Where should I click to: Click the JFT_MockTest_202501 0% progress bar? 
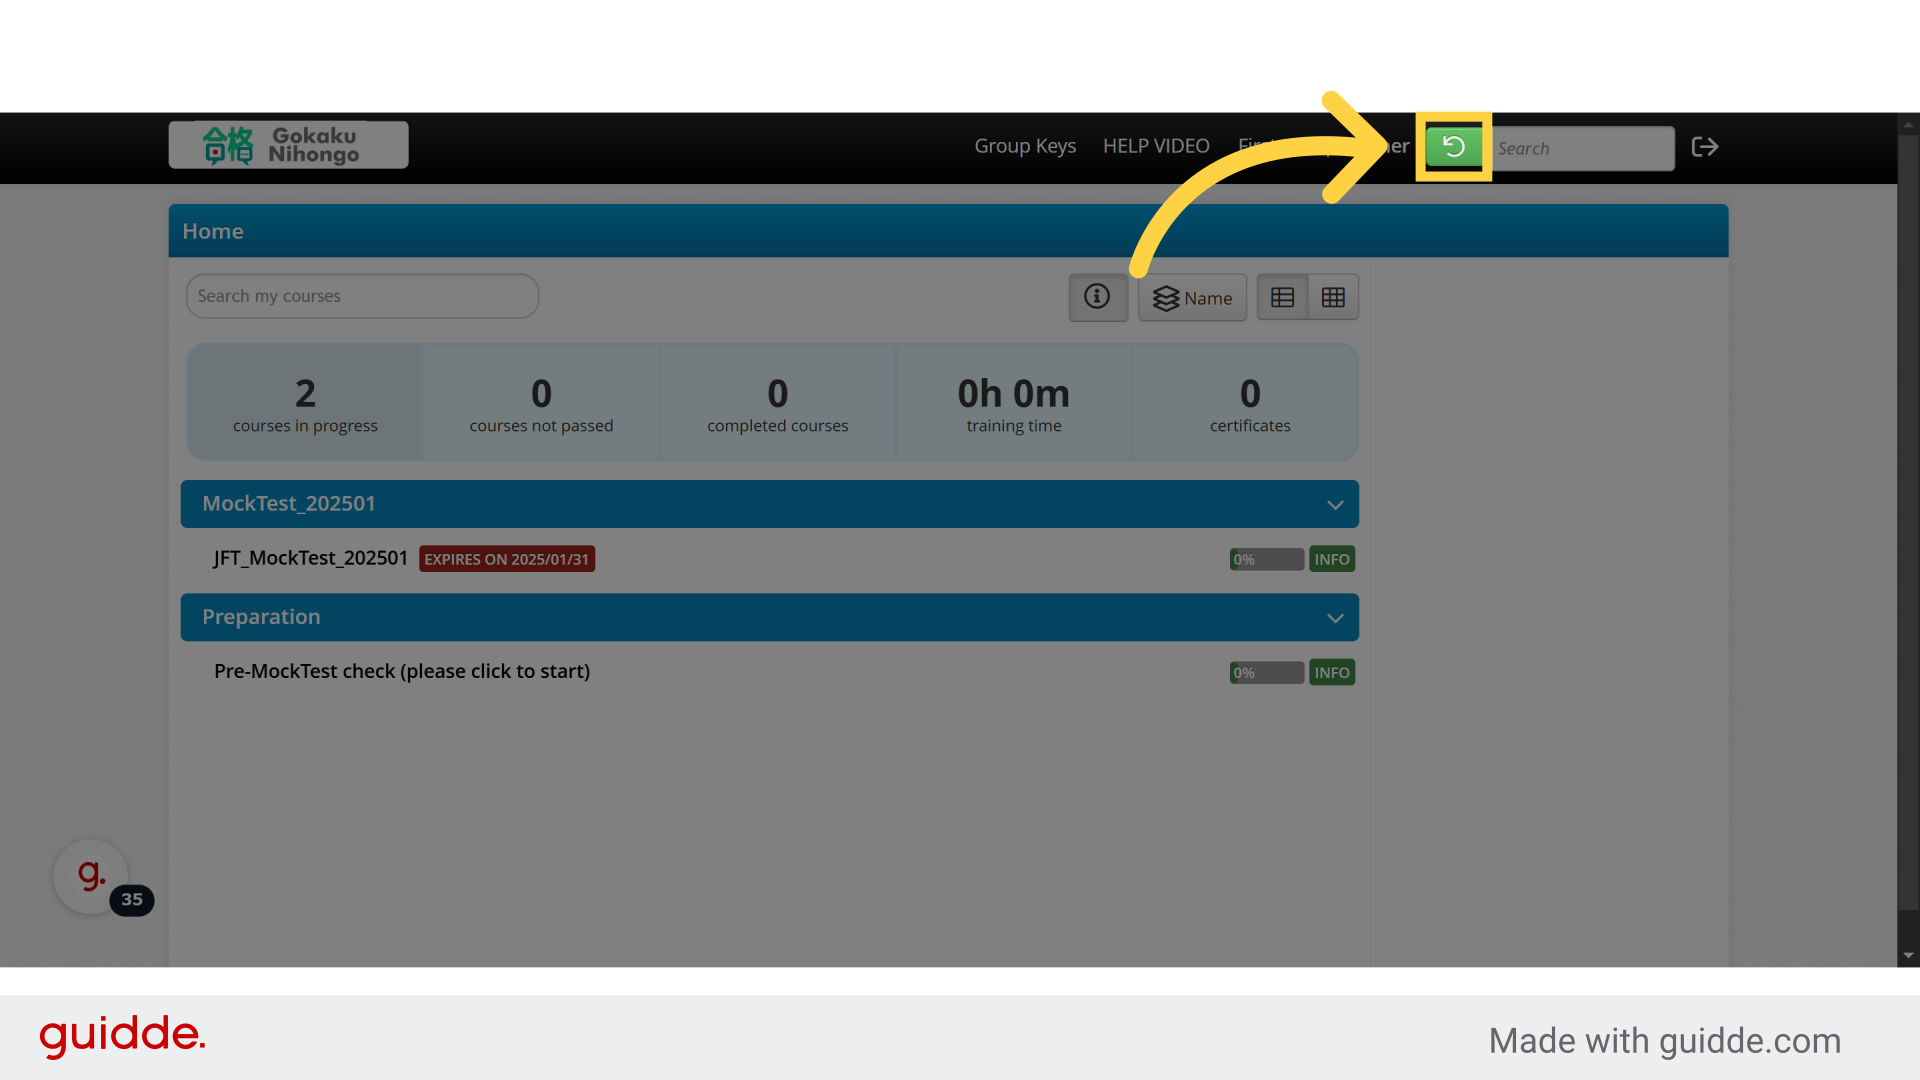pyautogui.click(x=1266, y=559)
